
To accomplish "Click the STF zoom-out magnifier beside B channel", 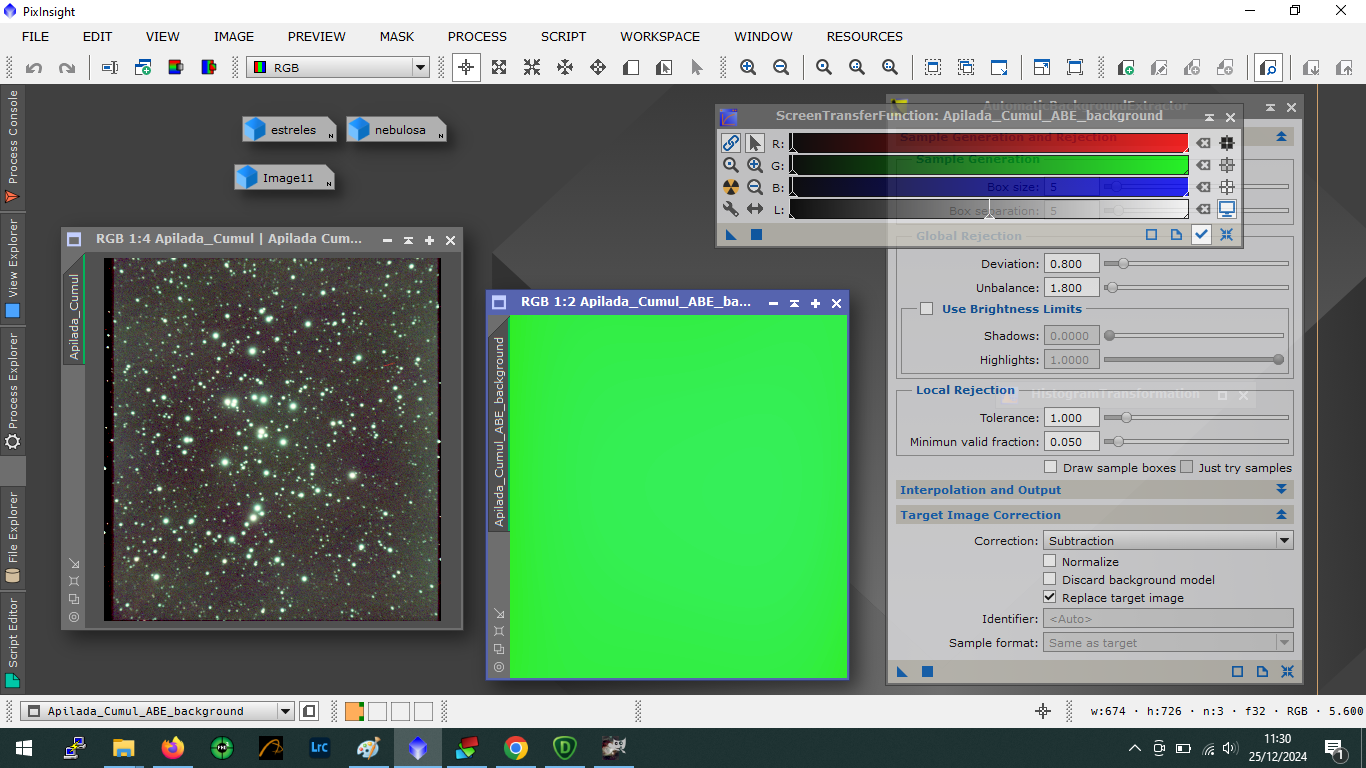I will point(755,187).
